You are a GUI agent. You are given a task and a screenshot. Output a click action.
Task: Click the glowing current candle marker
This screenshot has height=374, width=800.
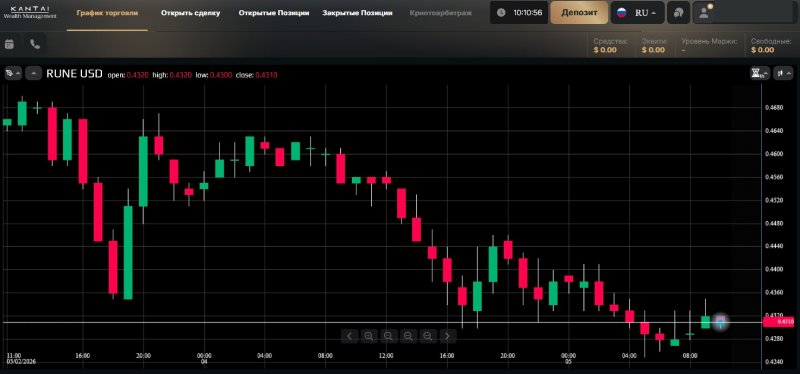720,321
